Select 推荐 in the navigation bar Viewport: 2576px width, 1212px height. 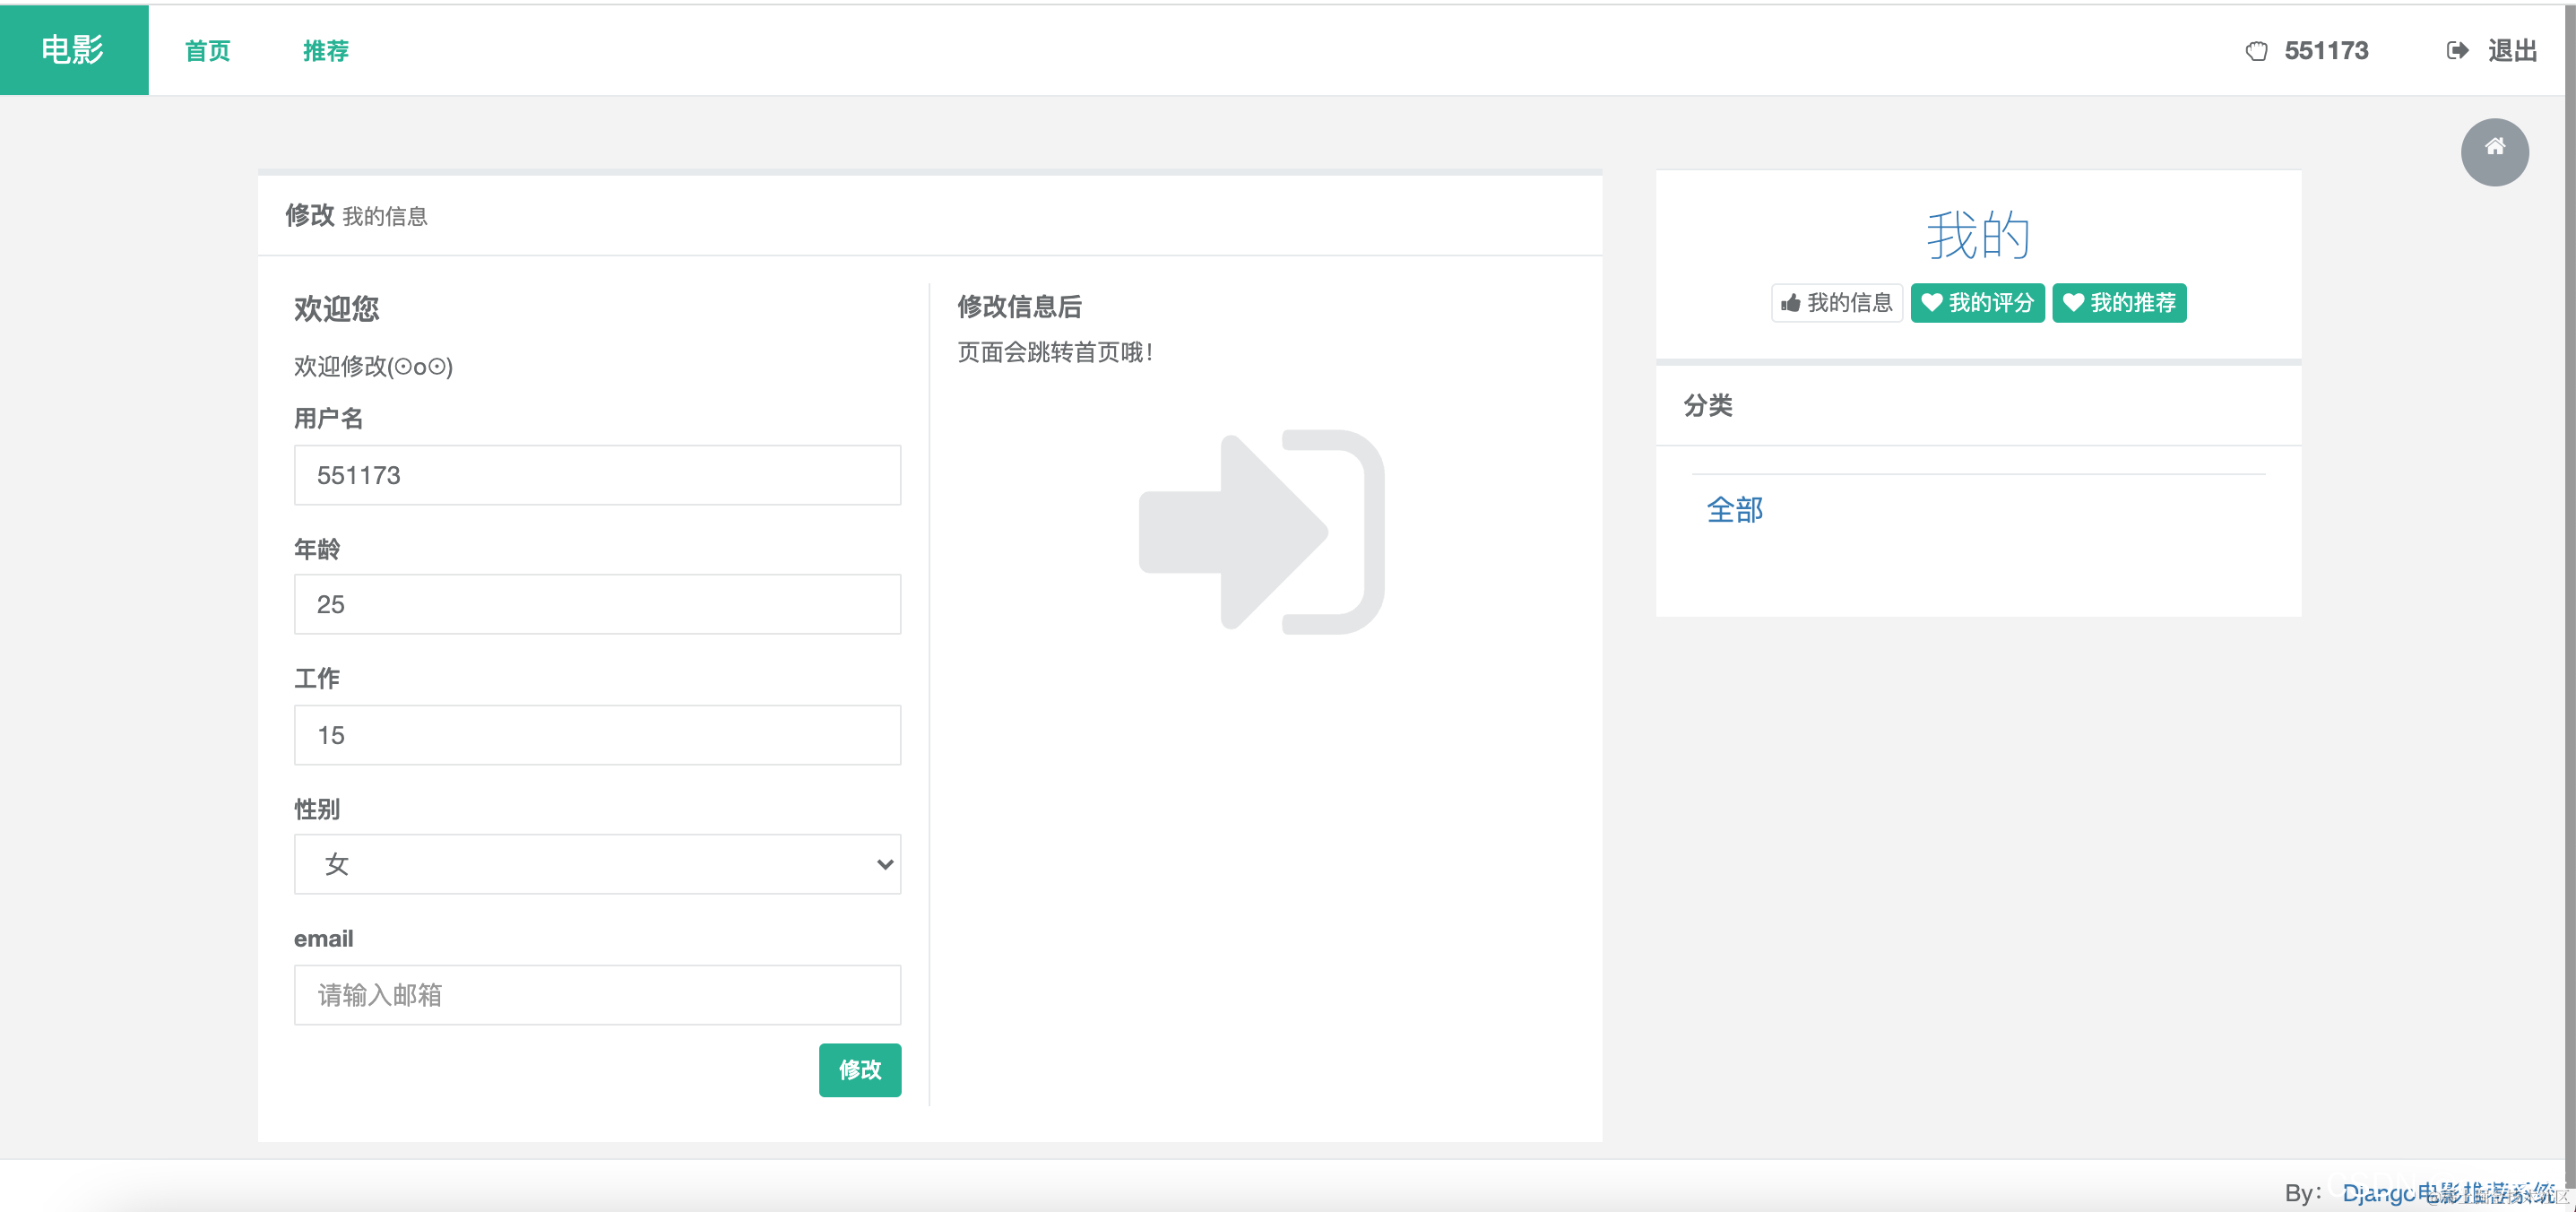click(x=326, y=50)
